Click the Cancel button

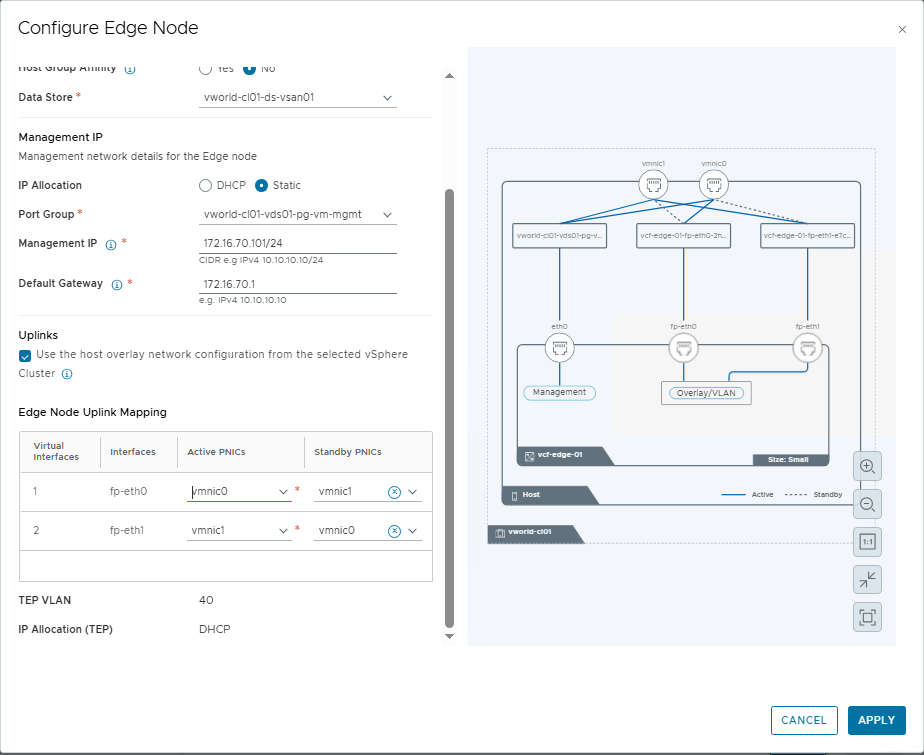[x=804, y=720]
